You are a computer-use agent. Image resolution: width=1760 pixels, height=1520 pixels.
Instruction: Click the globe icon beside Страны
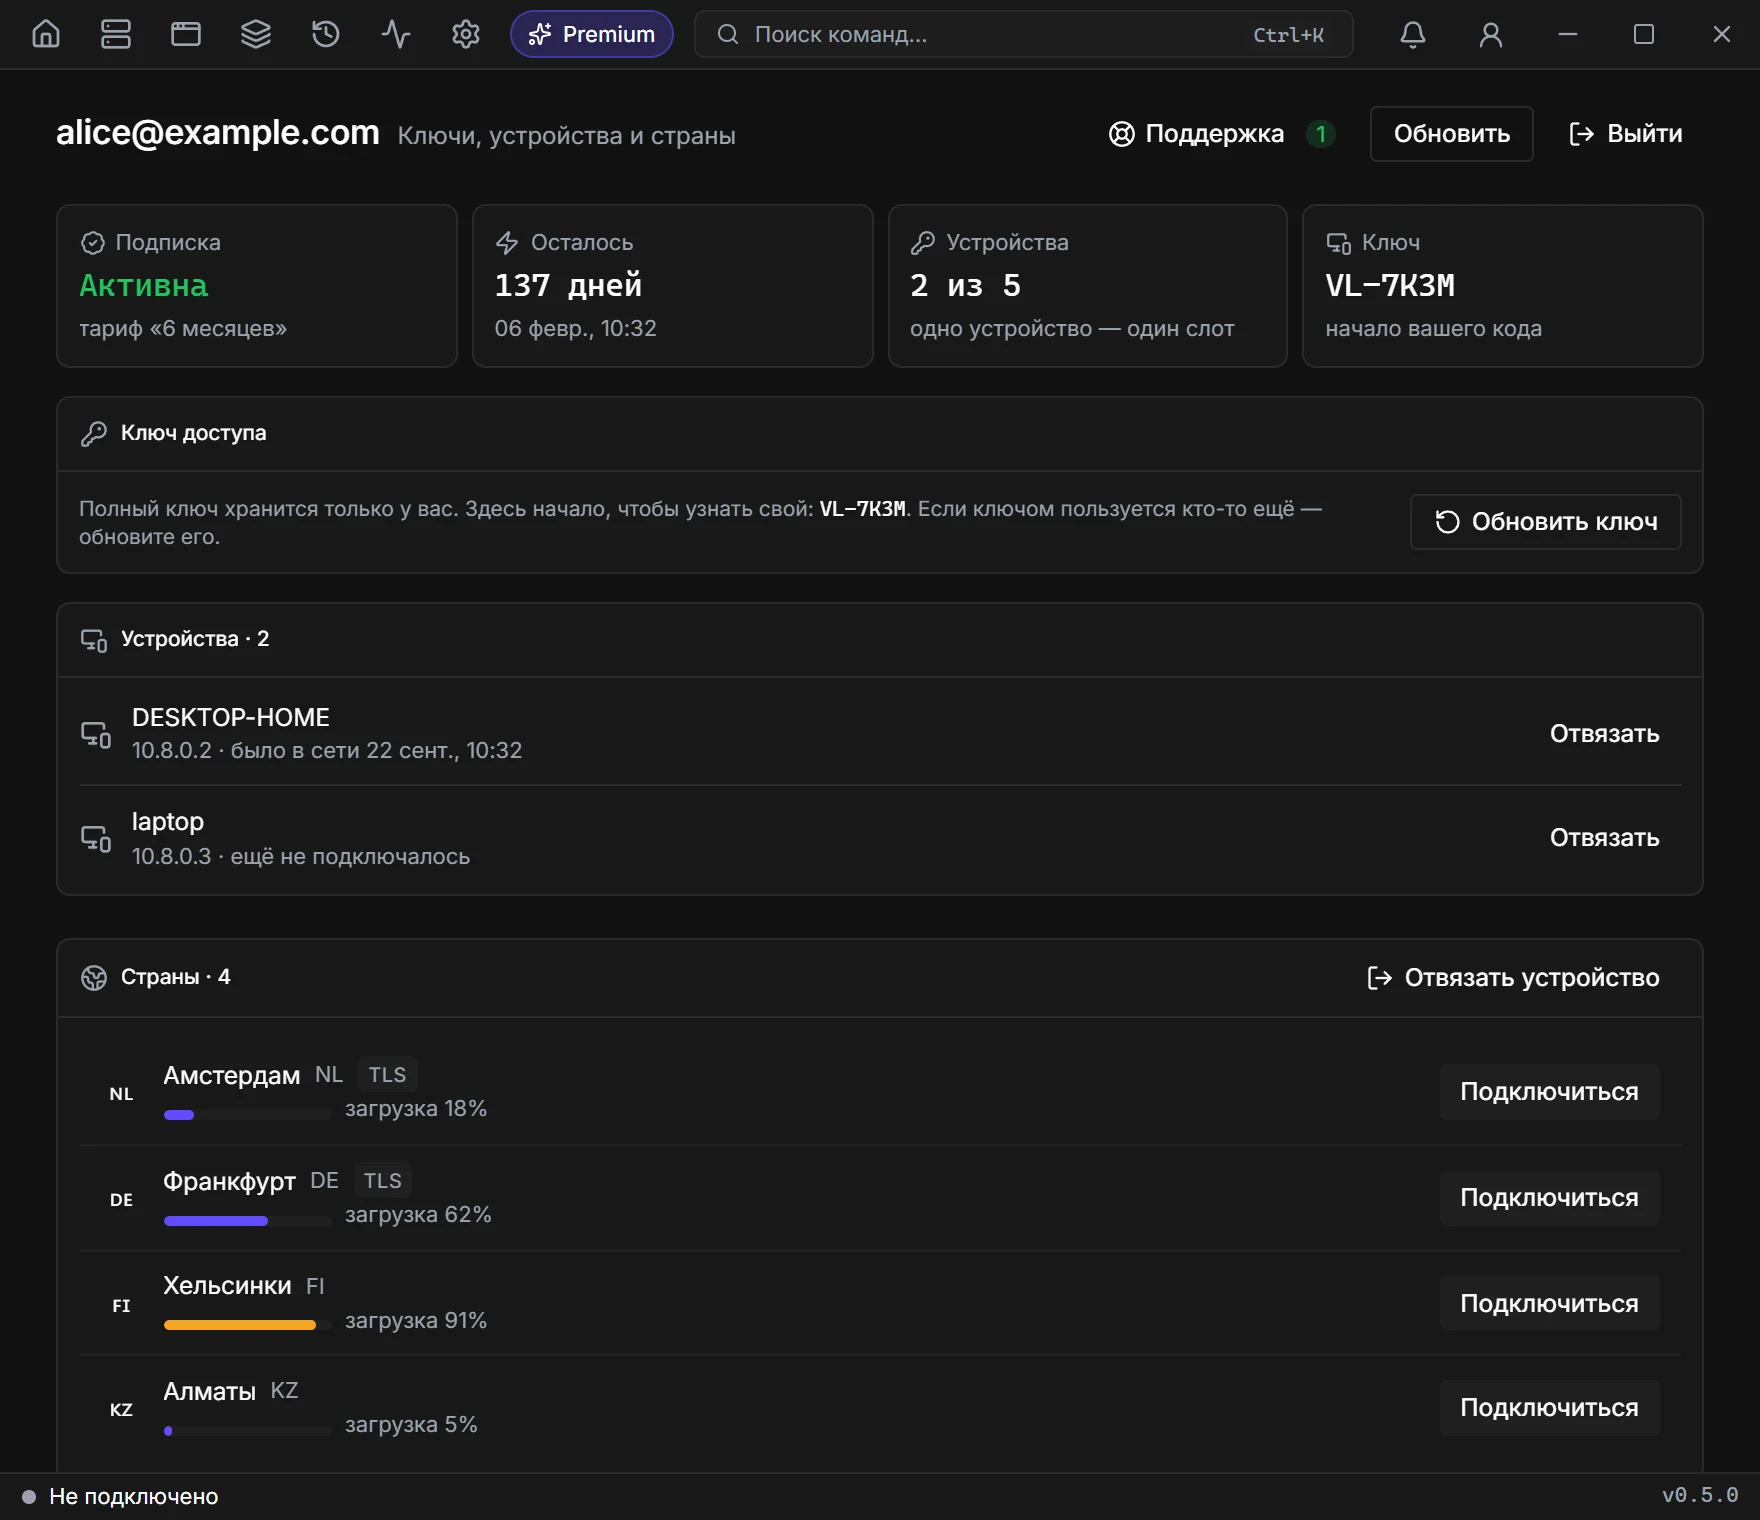pyautogui.click(x=94, y=978)
